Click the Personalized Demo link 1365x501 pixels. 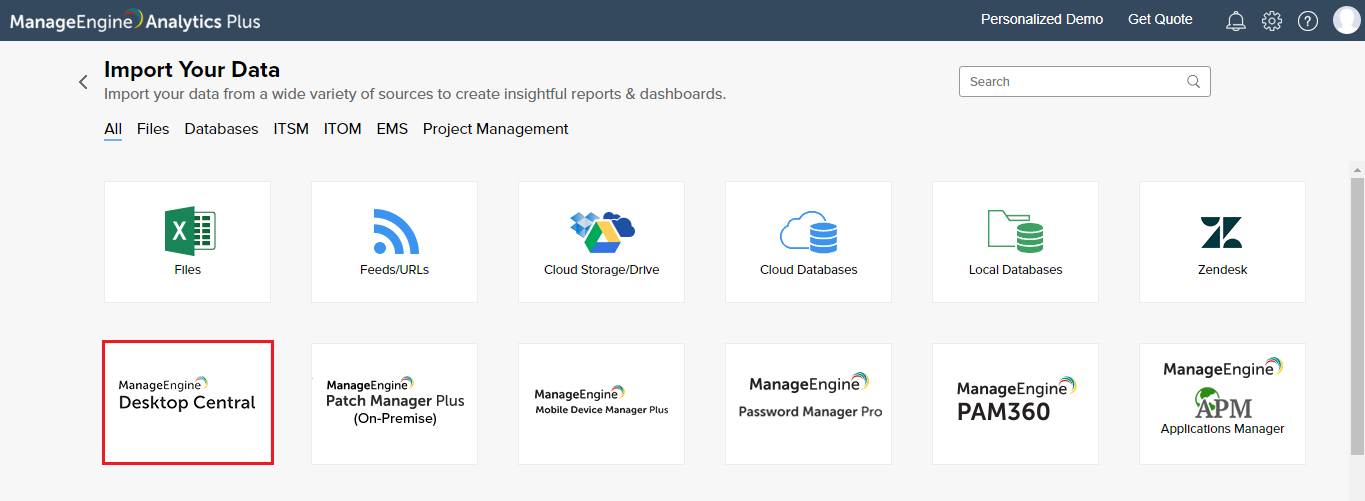(x=1042, y=19)
